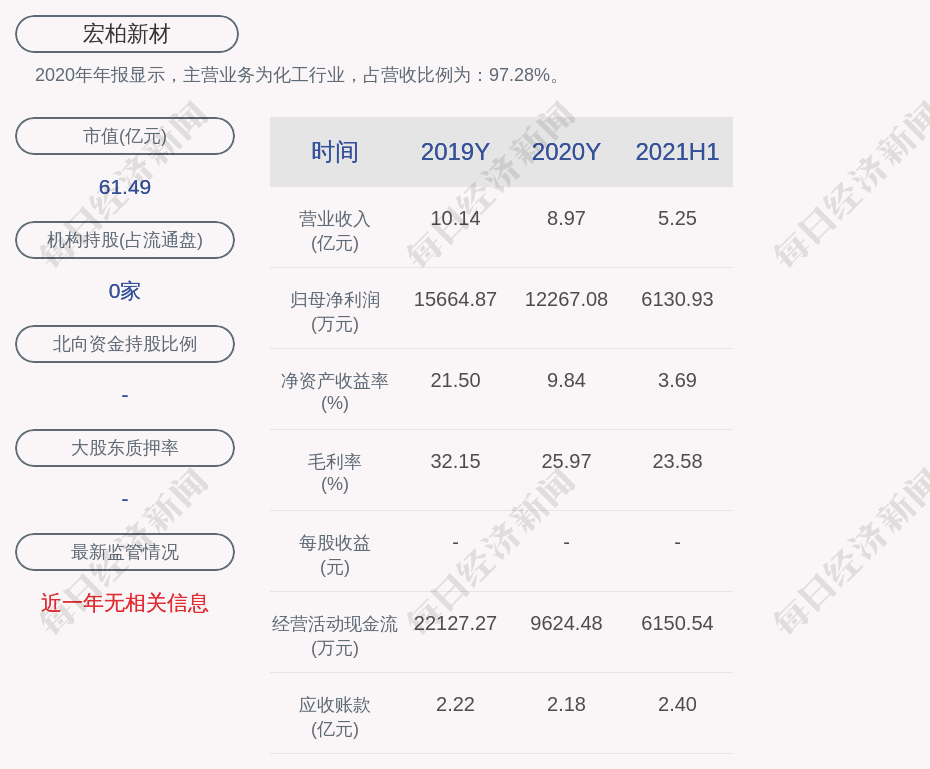Click the 大股东质押率 pill button
Screen dimensions: 930x769
[x=125, y=448]
